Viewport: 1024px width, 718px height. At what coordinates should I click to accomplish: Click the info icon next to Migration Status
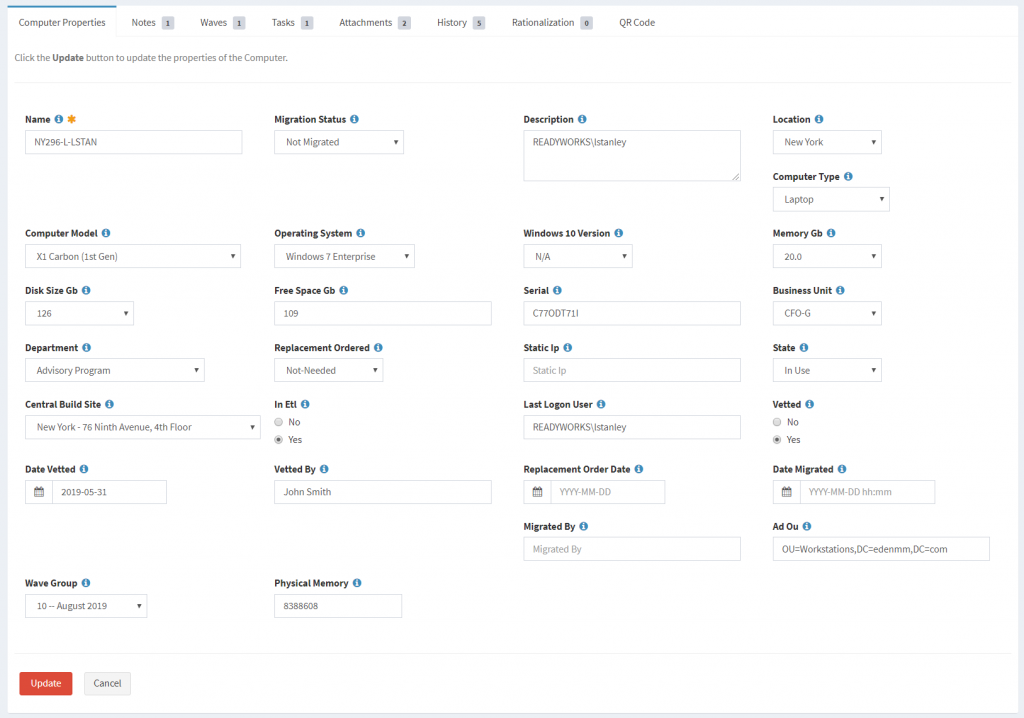[356, 119]
